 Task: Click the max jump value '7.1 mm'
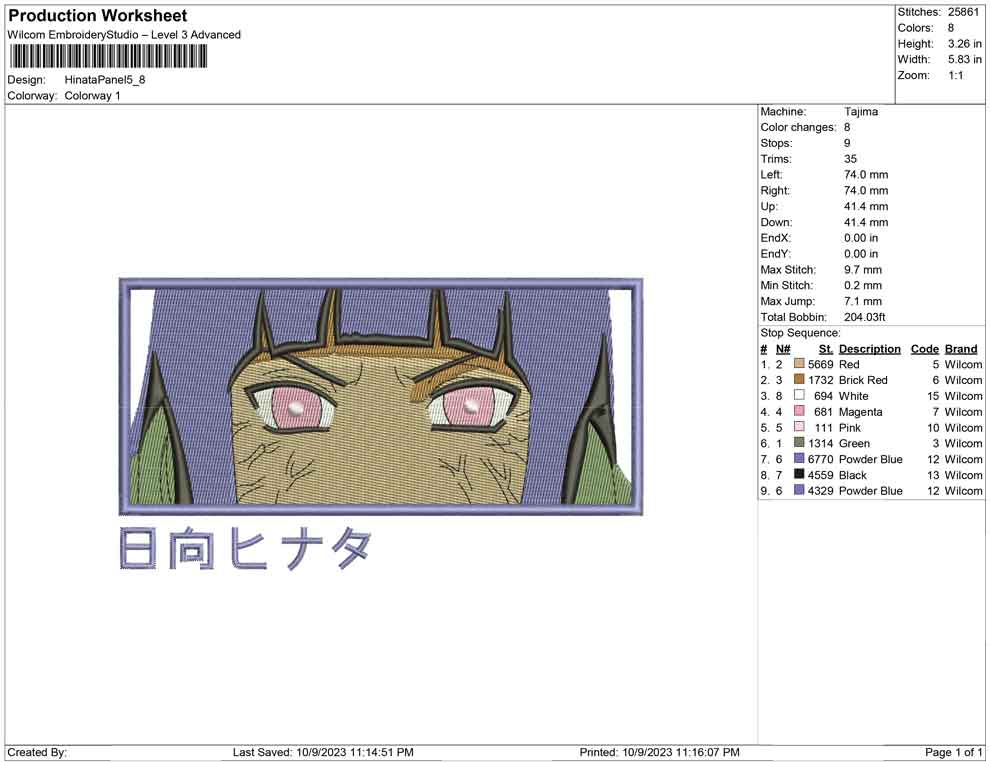point(863,301)
